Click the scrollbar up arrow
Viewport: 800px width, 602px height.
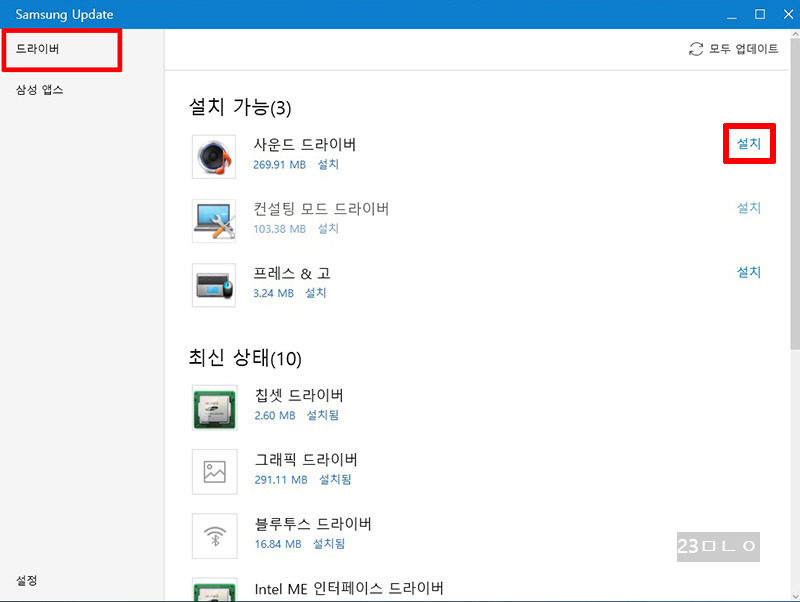click(x=795, y=34)
